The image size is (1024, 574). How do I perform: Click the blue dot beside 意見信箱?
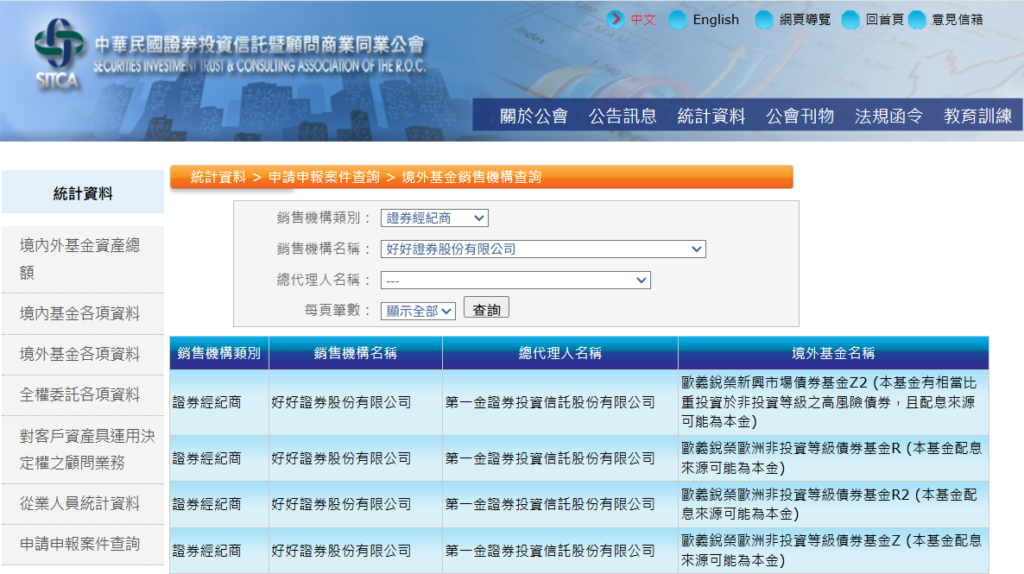point(917,20)
